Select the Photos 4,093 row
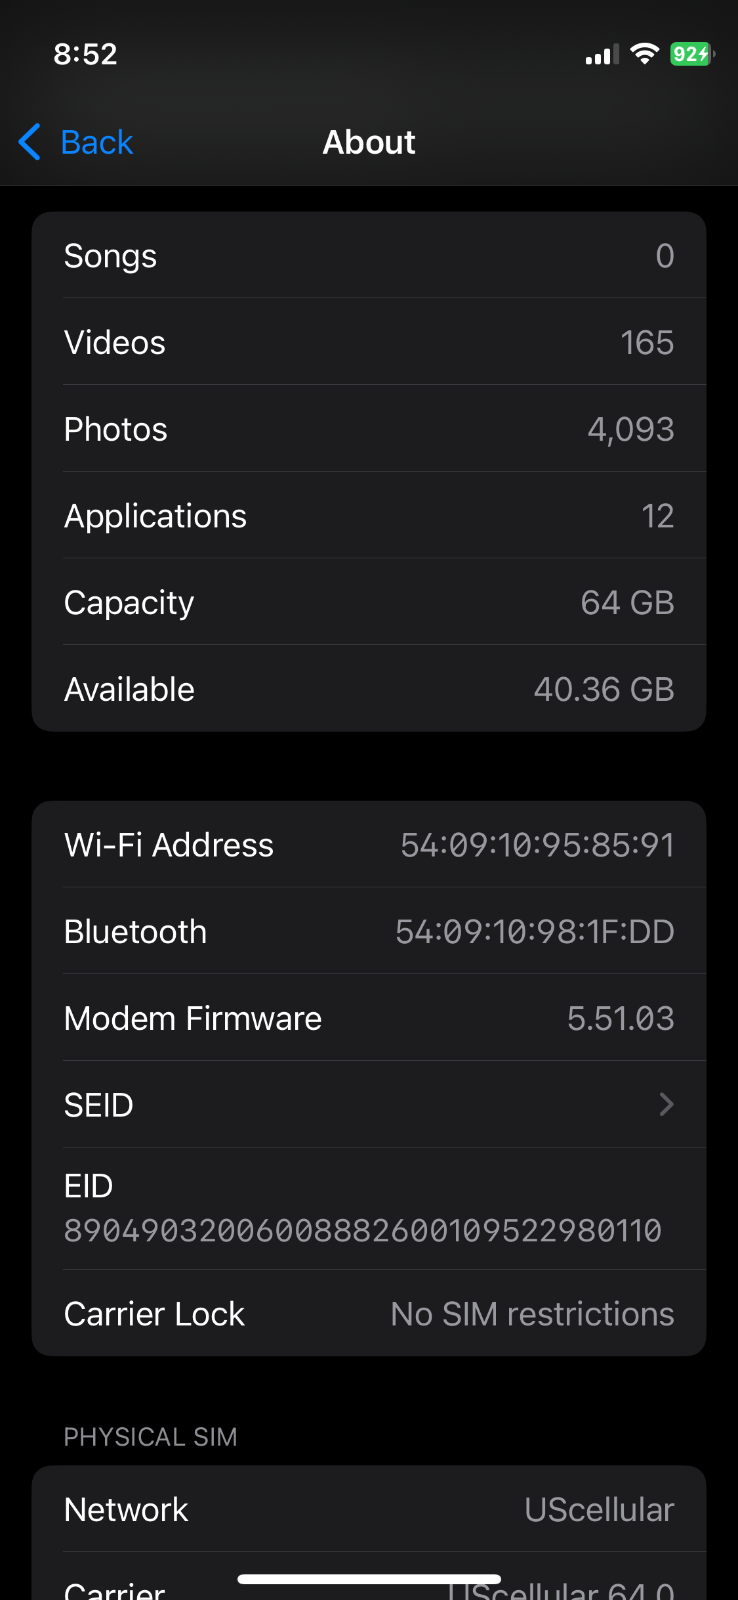Viewport: 738px width, 1600px height. 369,429
